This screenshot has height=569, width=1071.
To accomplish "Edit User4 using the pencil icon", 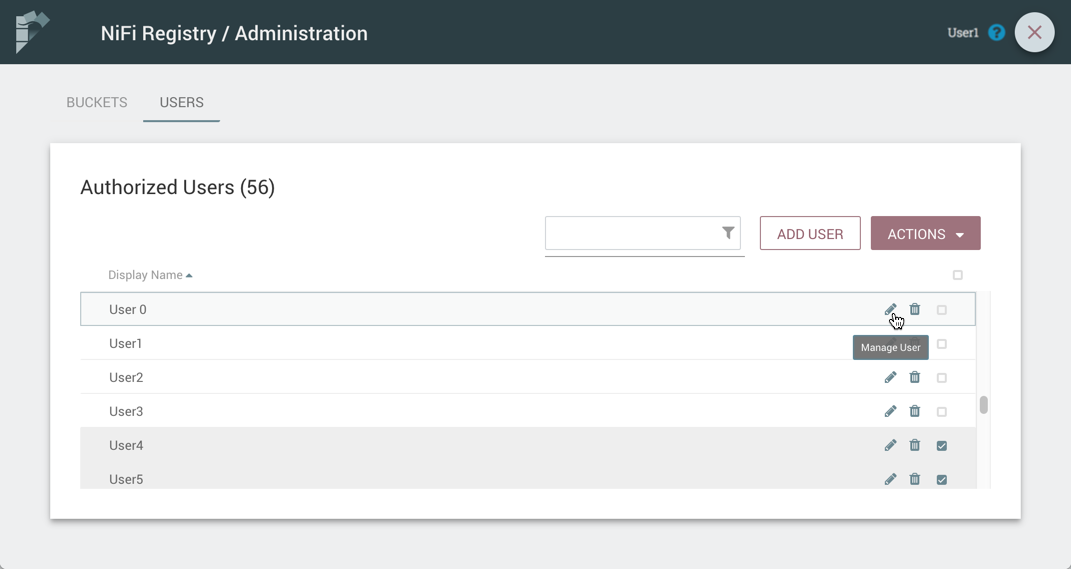I will pos(890,446).
